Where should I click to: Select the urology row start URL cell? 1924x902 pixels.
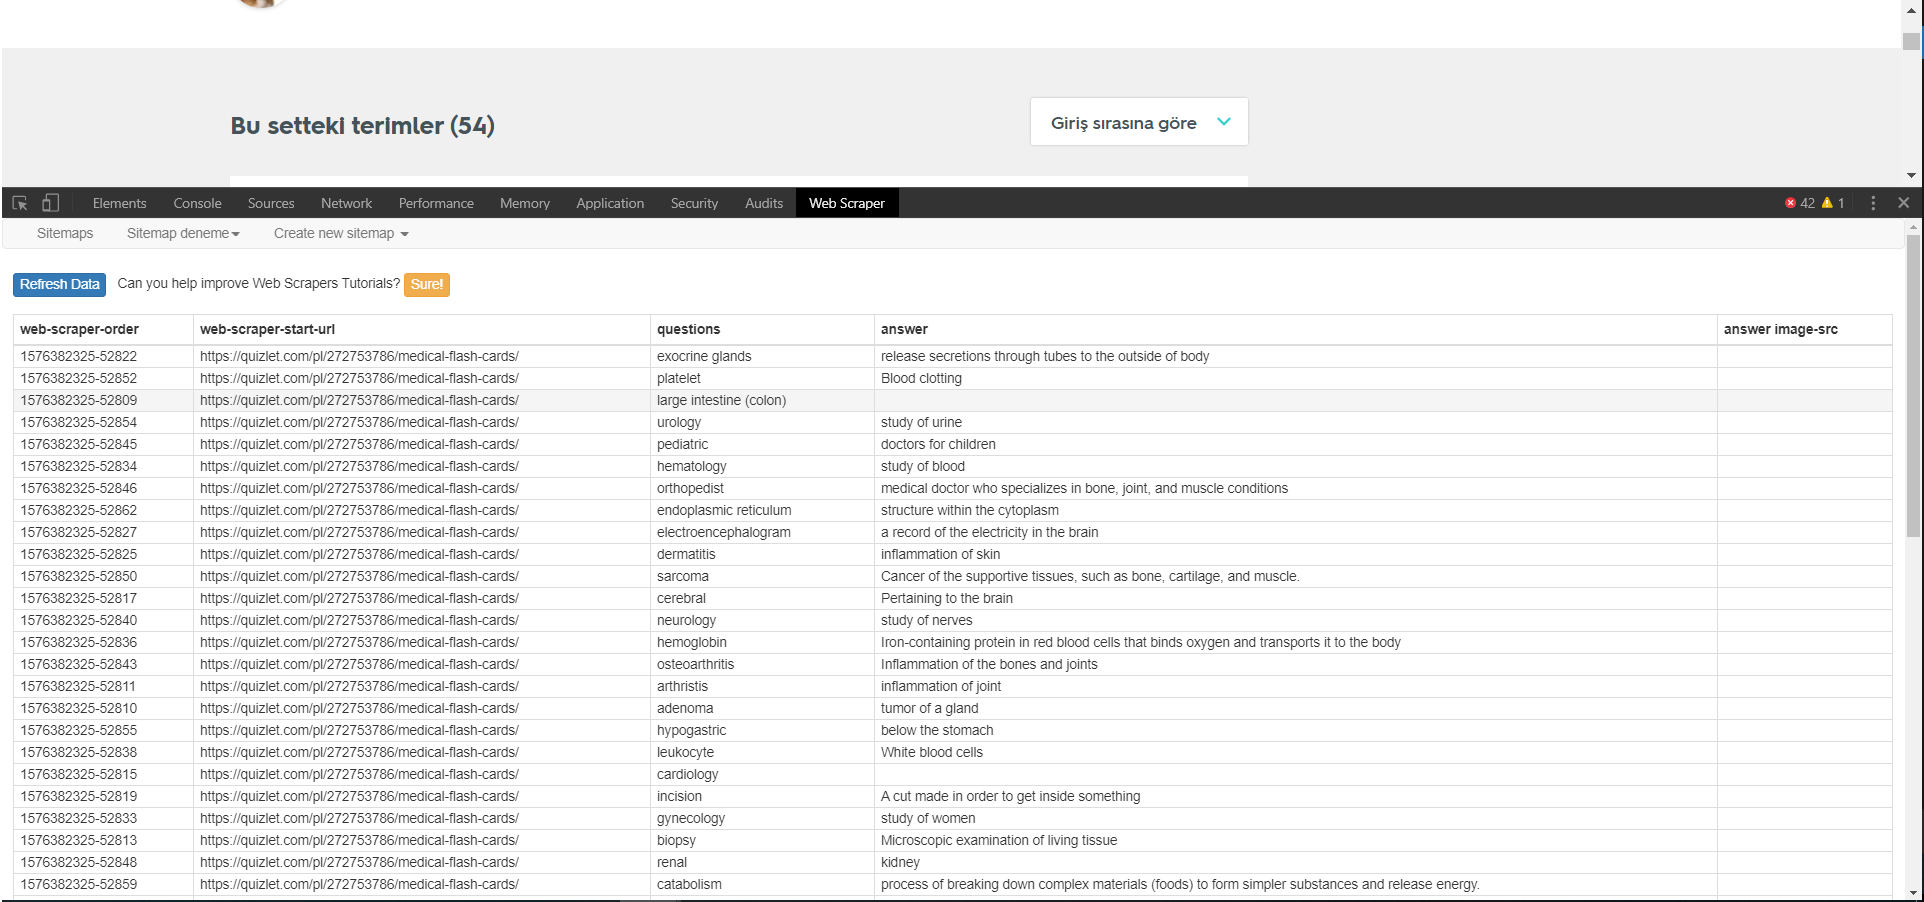[359, 422]
